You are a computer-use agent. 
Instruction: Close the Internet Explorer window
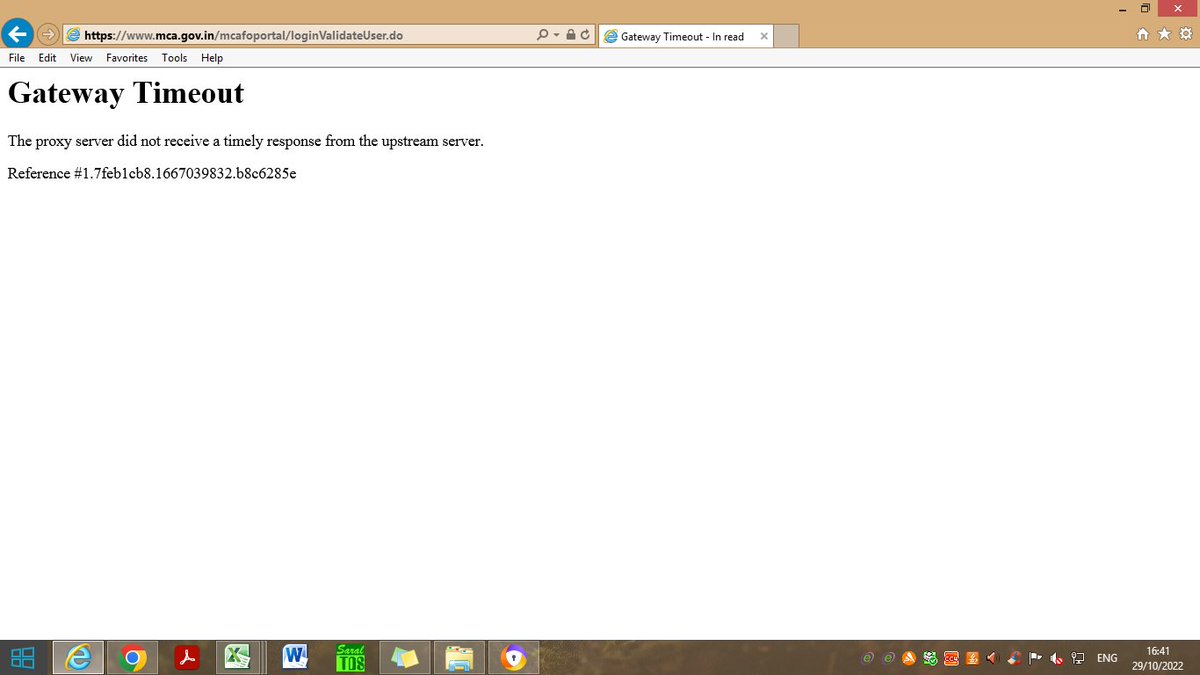1179,9
